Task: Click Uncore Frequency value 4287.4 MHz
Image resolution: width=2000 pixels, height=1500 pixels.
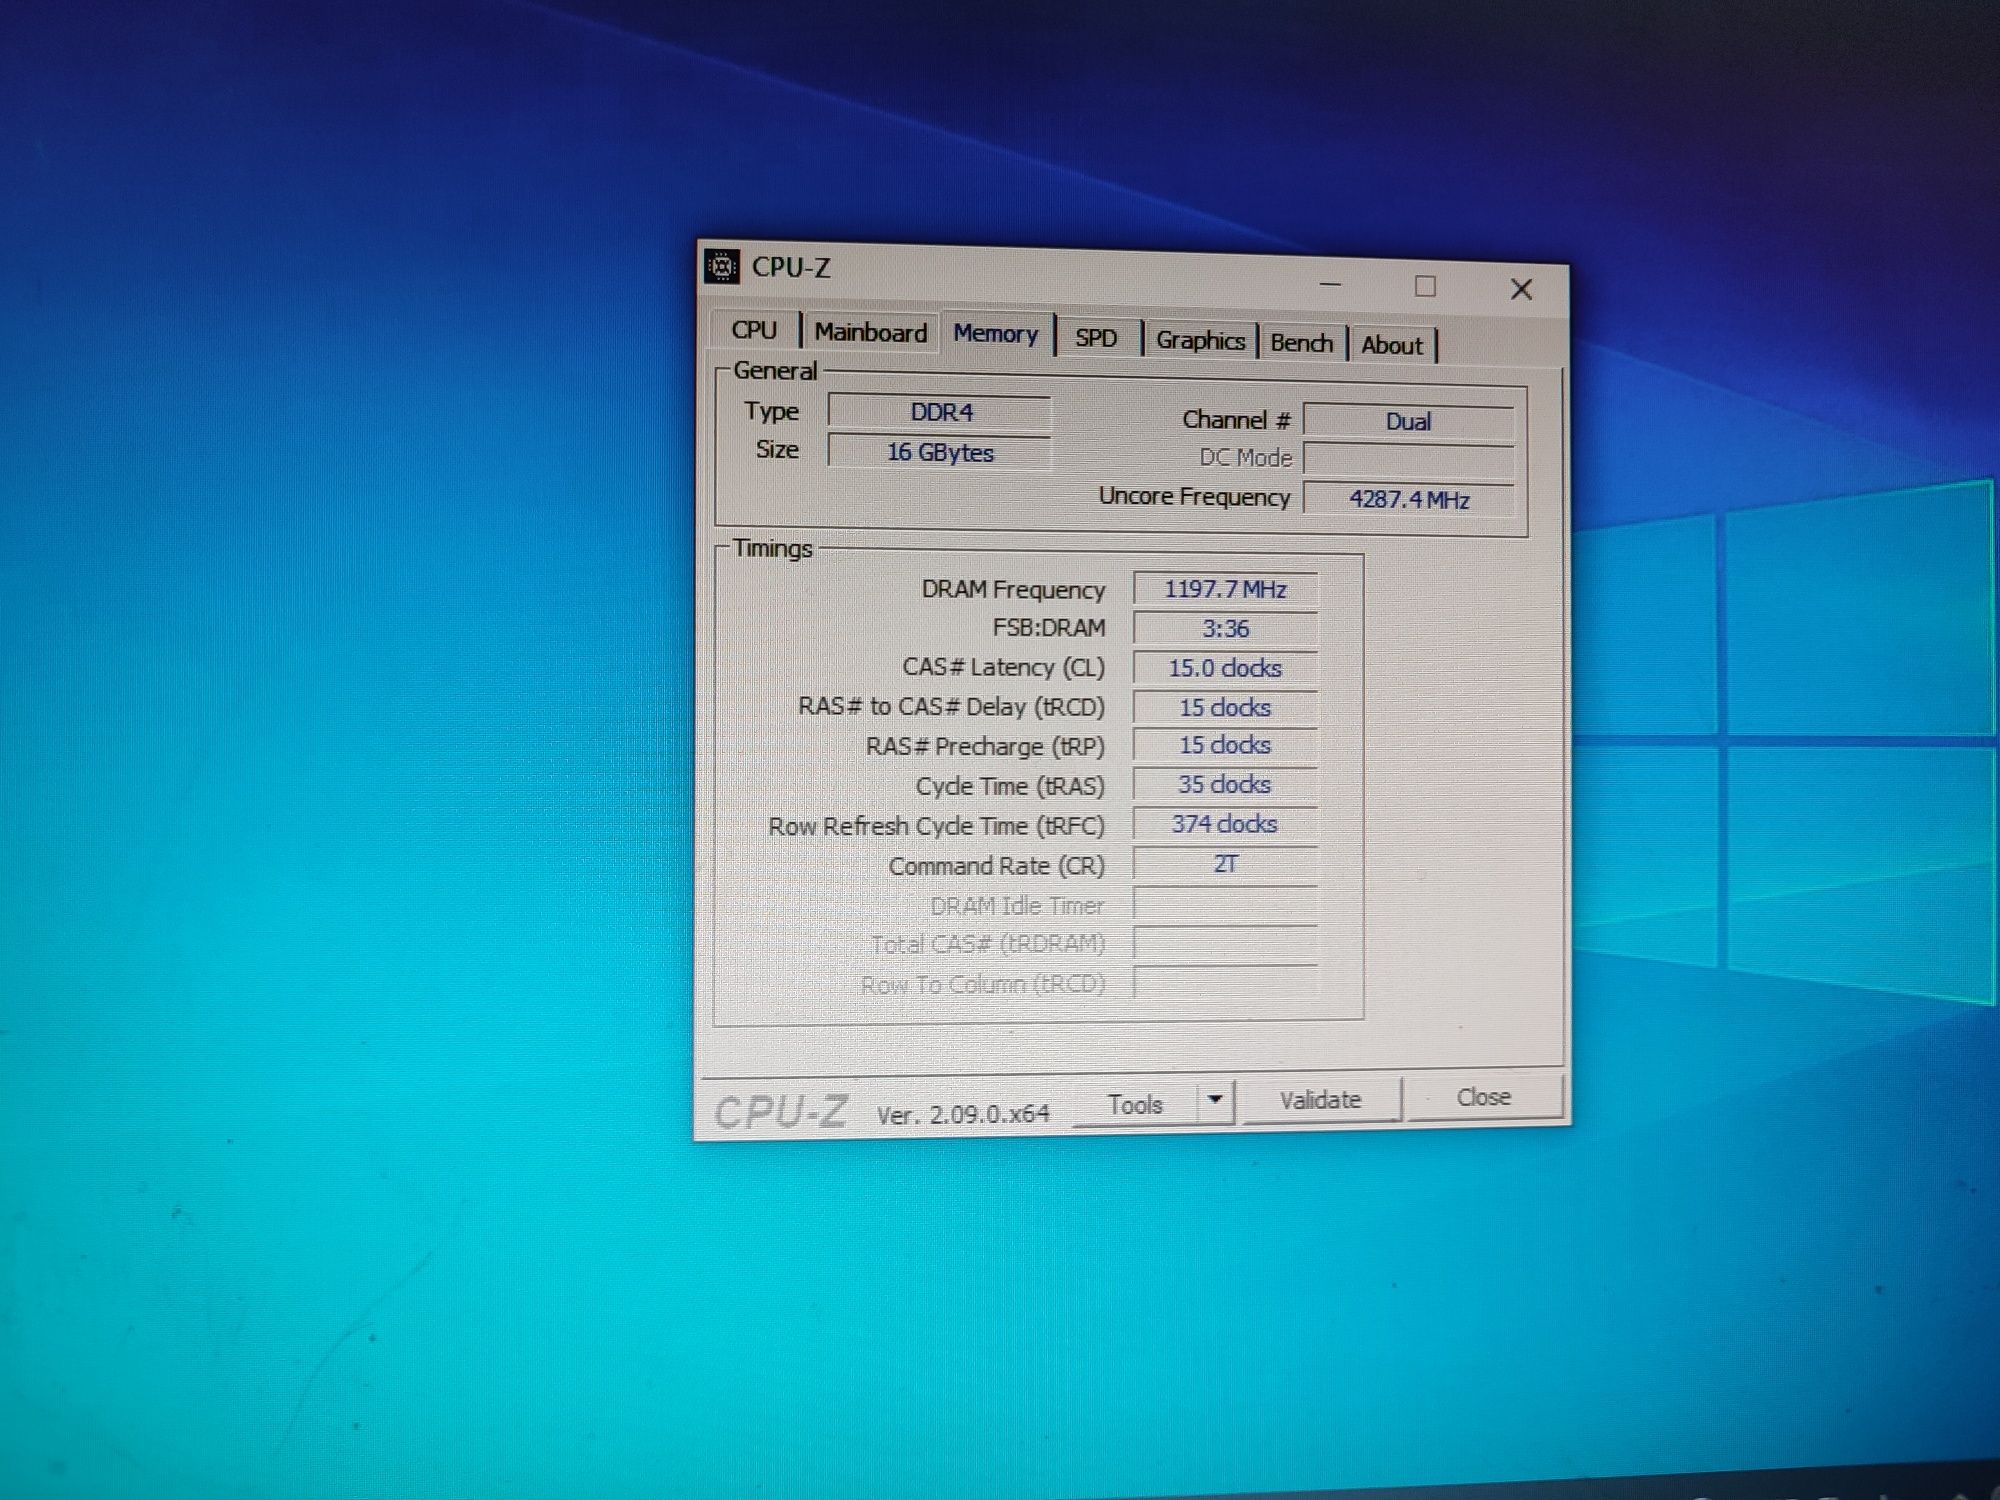Action: tap(1408, 499)
